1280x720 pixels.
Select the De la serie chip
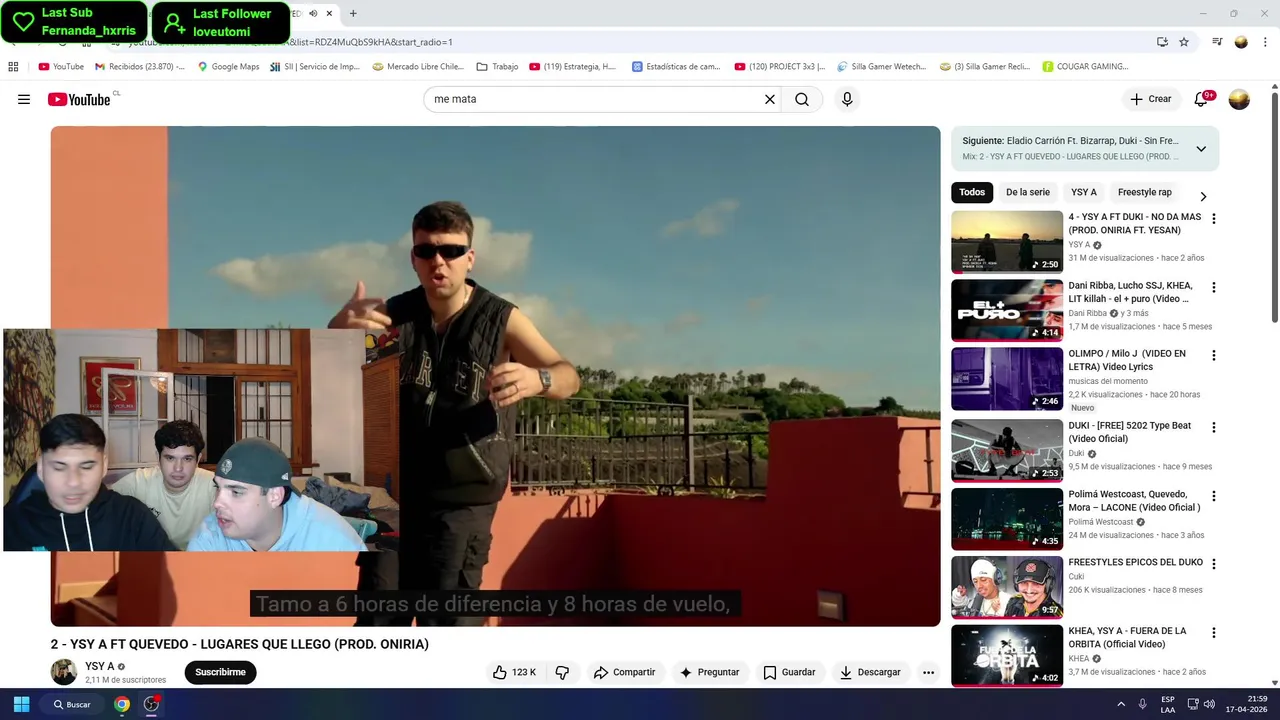click(x=1028, y=192)
